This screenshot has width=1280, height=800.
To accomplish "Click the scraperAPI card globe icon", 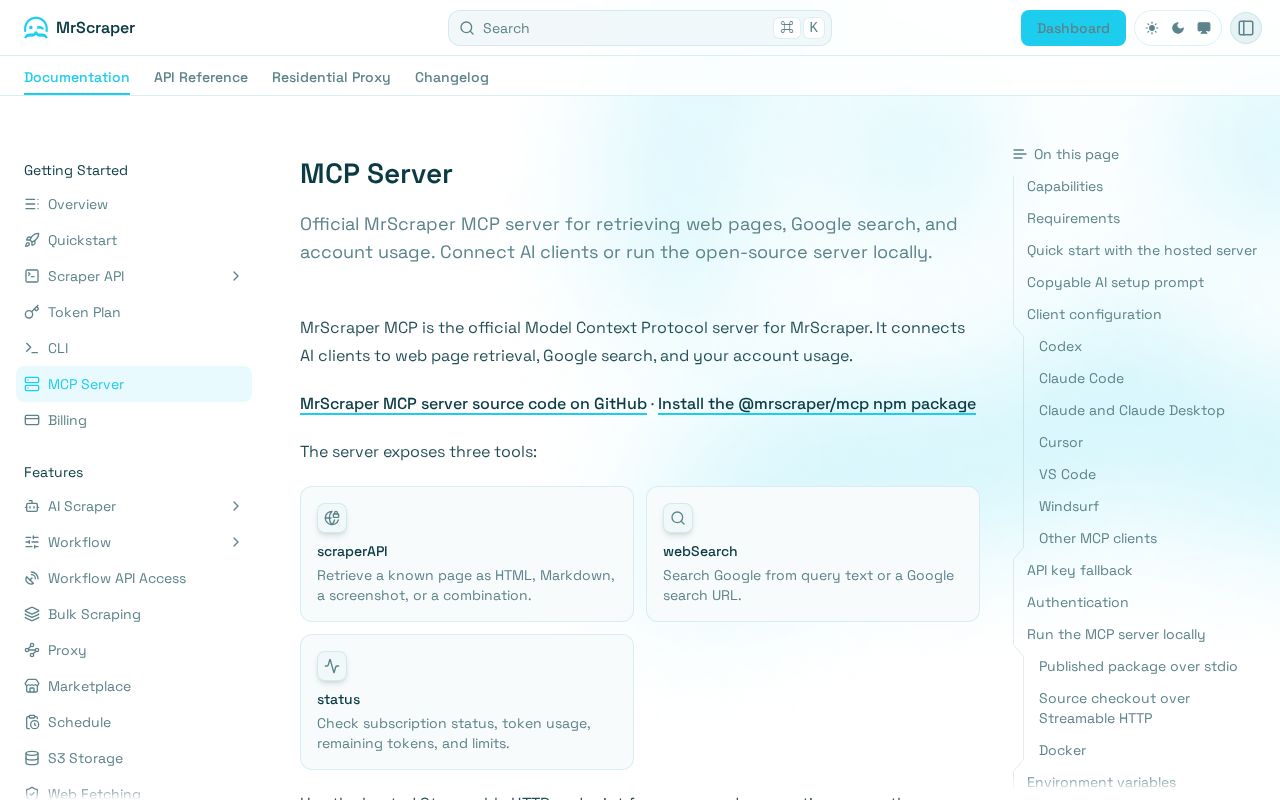I will pos(332,518).
